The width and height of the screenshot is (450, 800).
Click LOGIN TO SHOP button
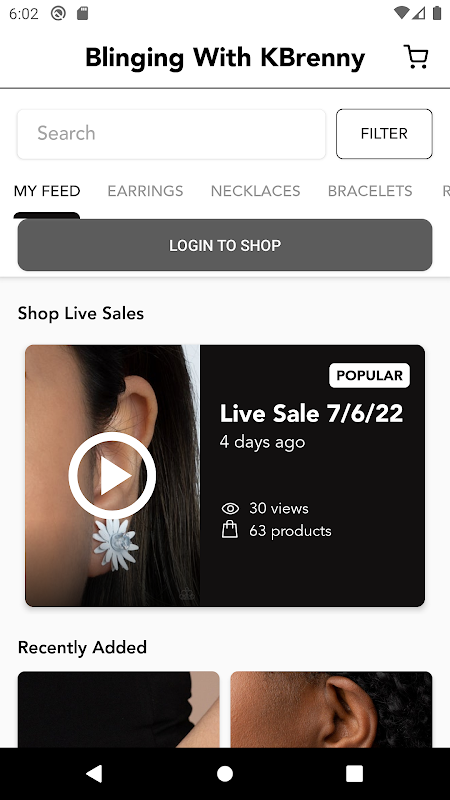pos(225,245)
